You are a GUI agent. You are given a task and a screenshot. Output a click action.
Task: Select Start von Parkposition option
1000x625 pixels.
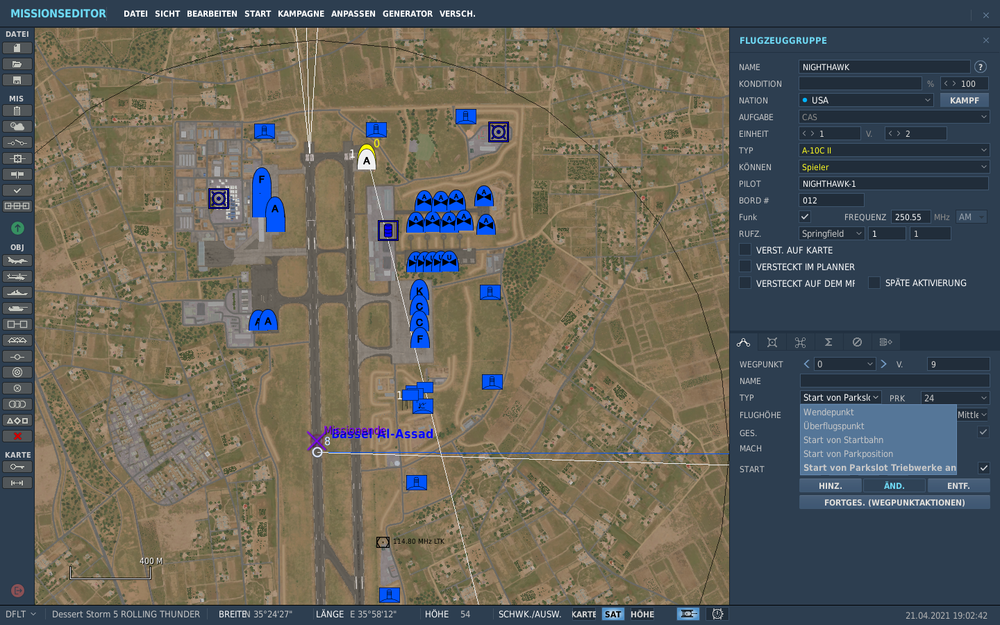coord(878,454)
